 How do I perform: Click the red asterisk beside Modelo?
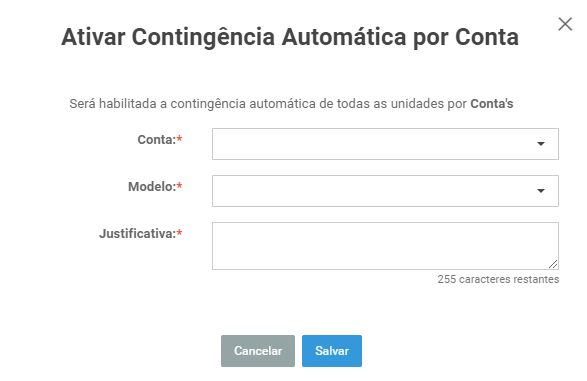[x=179, y=186]
